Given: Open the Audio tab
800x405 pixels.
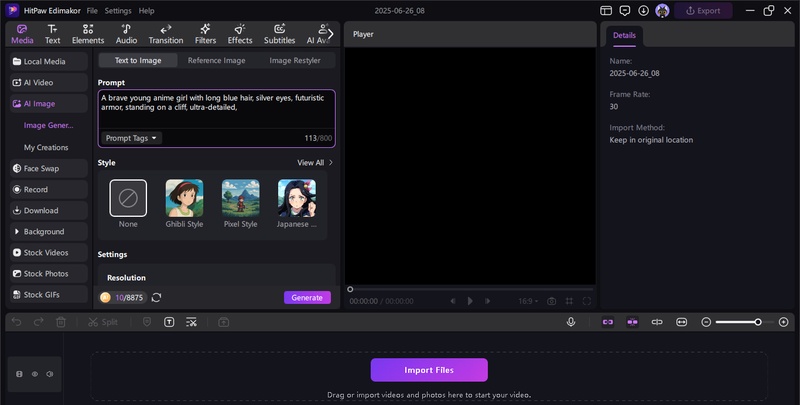Looking at the screenshot, I should (126, 34).
